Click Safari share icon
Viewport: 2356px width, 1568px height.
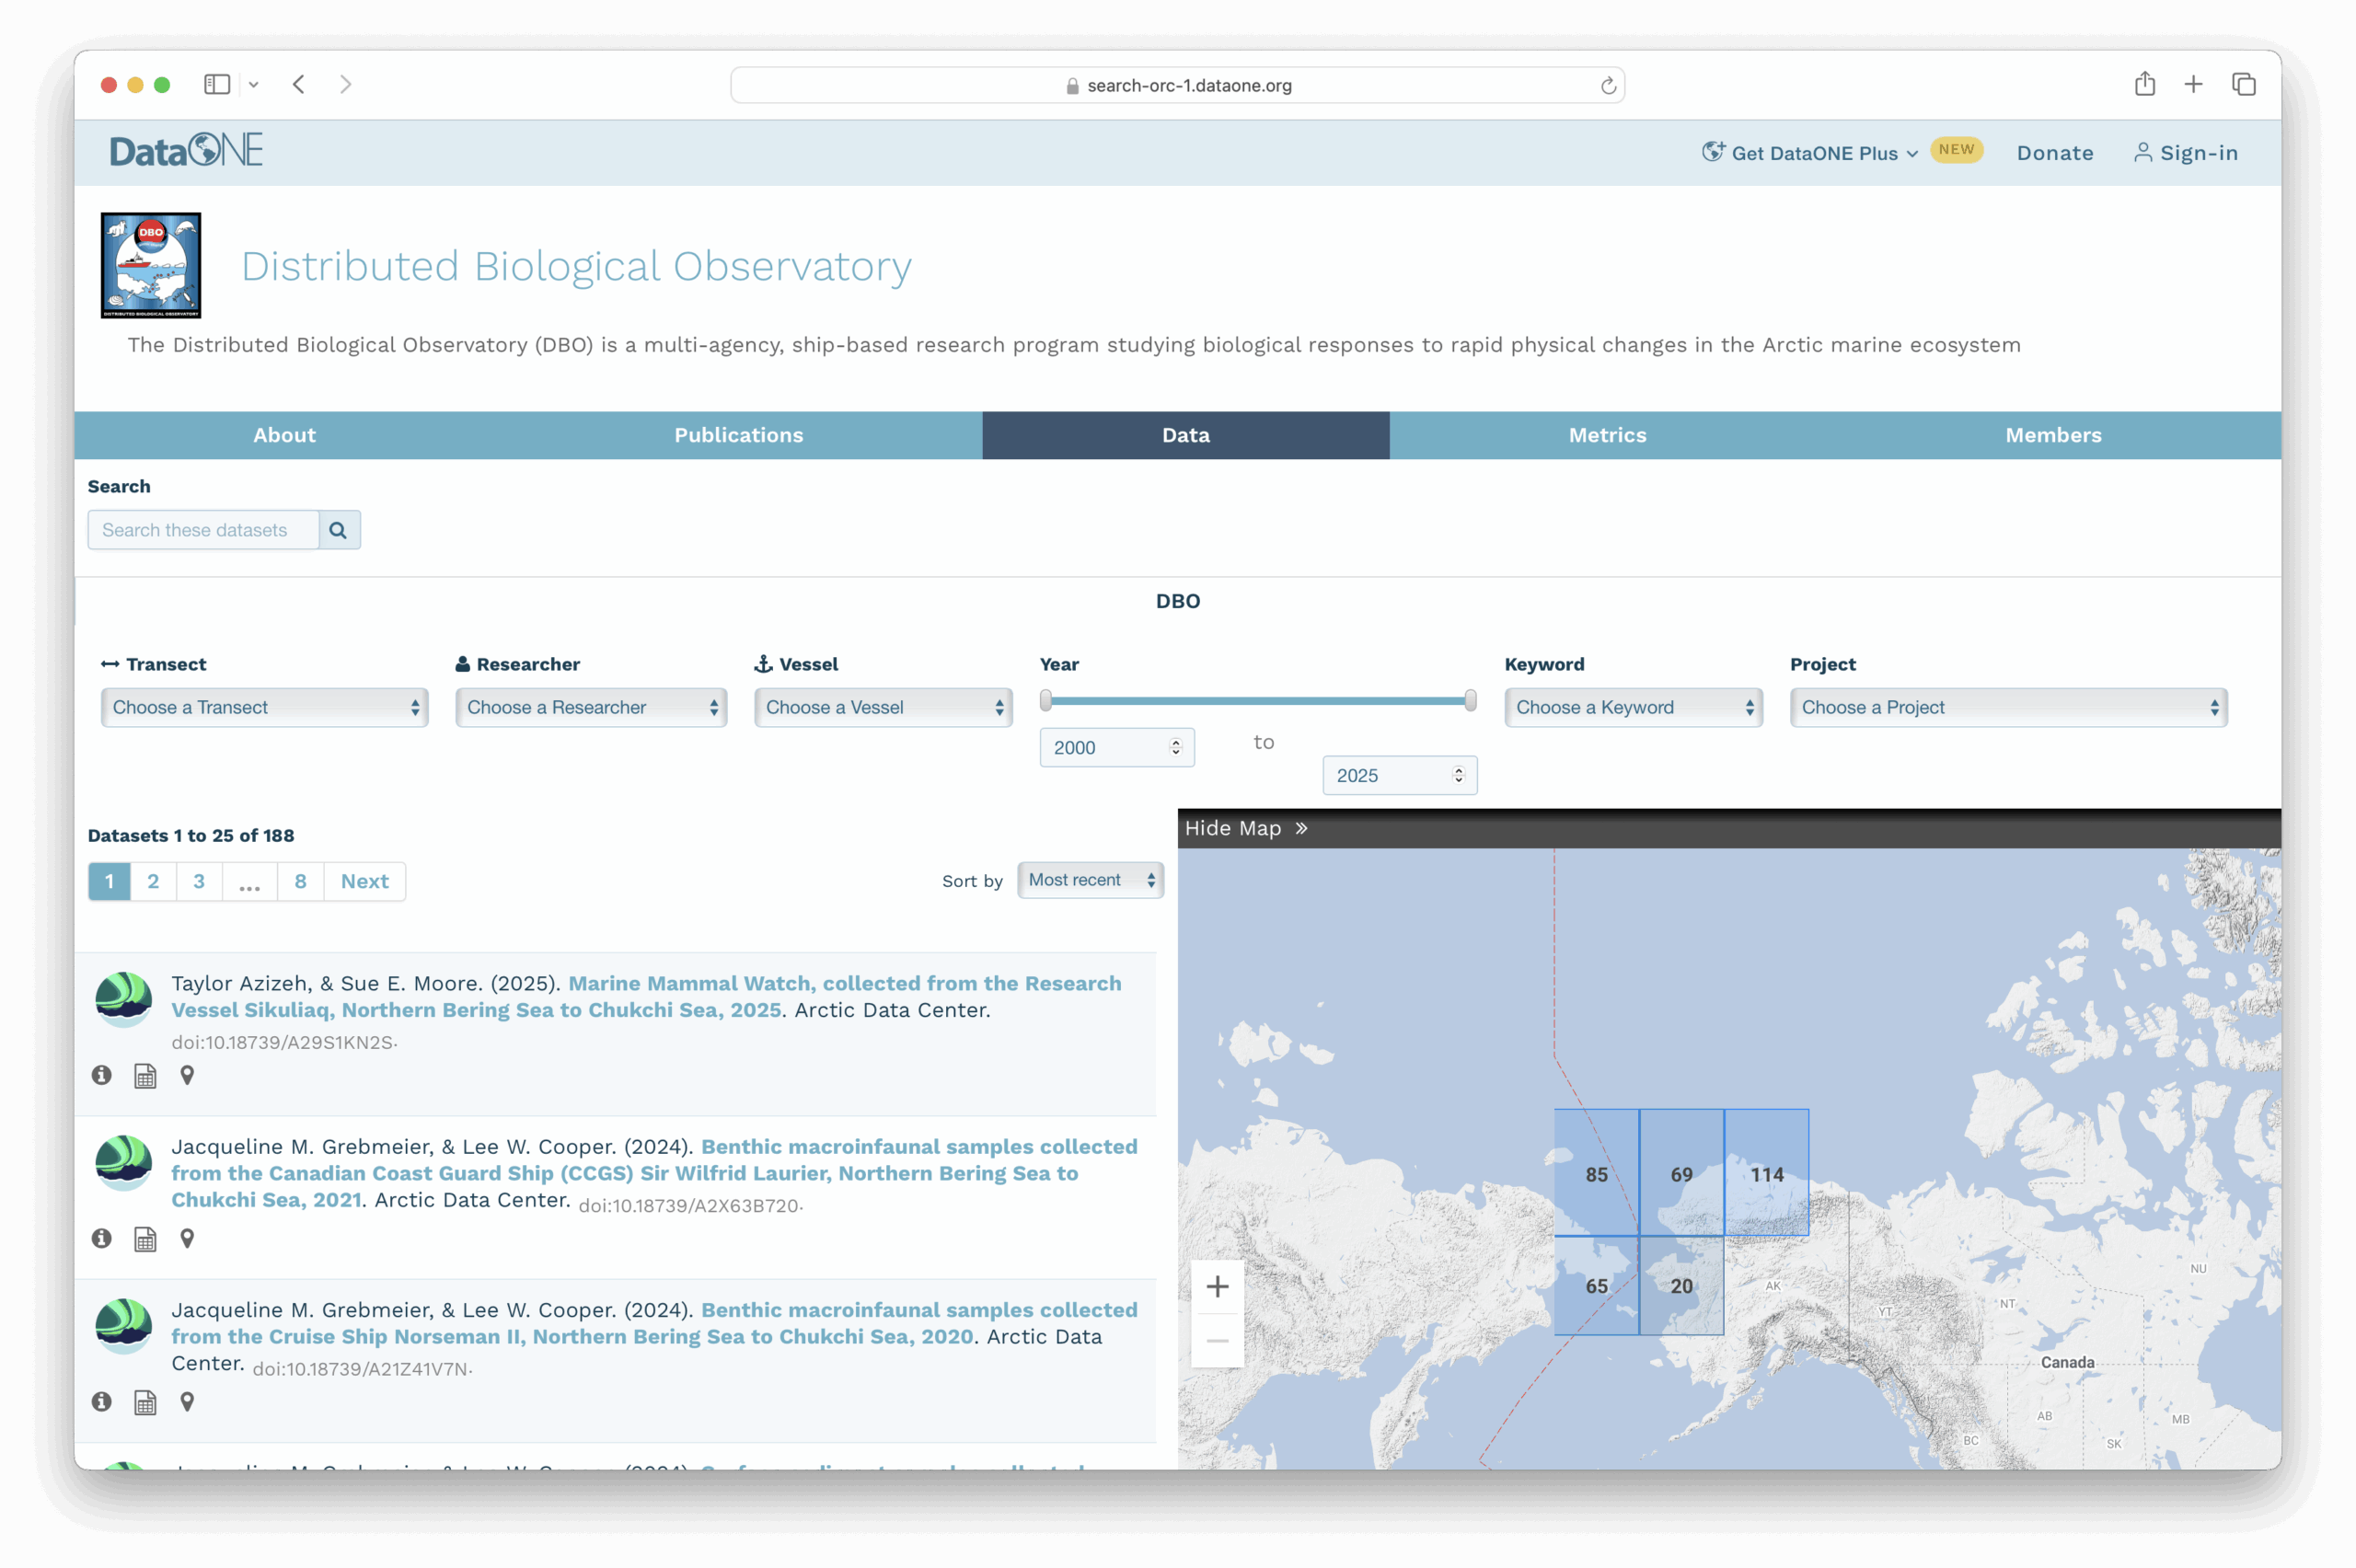point(2144,85)
